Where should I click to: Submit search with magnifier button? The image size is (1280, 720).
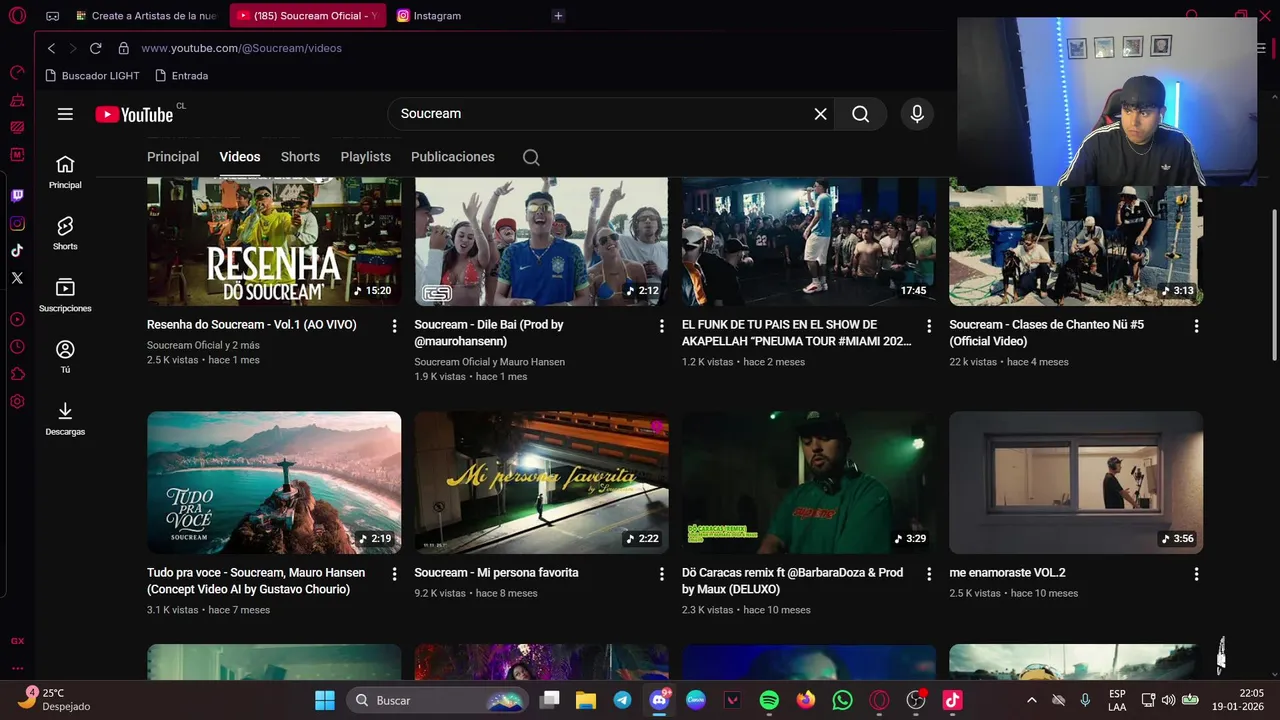click(861, 114)
